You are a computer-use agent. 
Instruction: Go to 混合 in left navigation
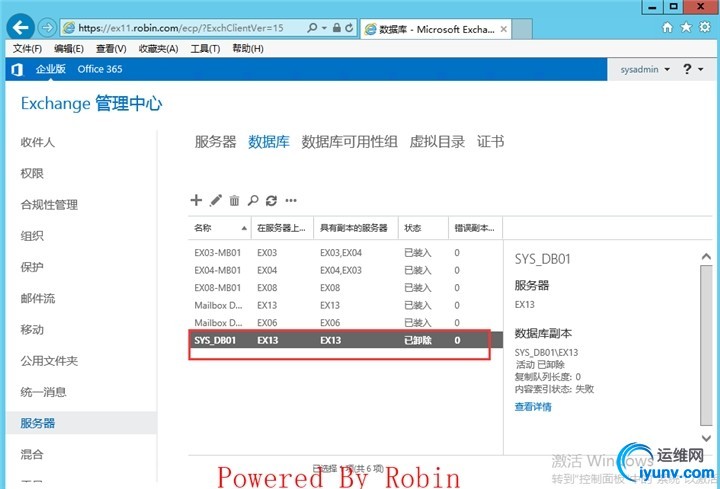(32, 455)
